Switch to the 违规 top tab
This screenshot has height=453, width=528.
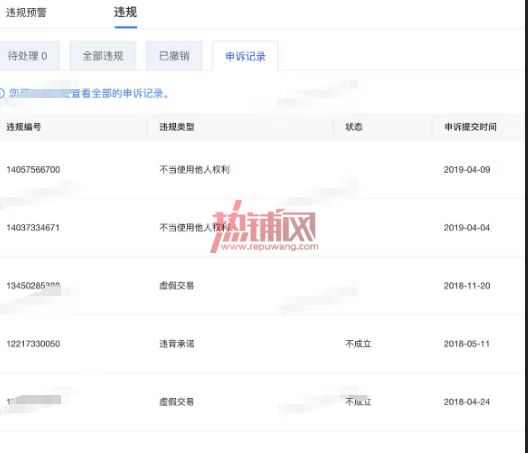(125, 12)
